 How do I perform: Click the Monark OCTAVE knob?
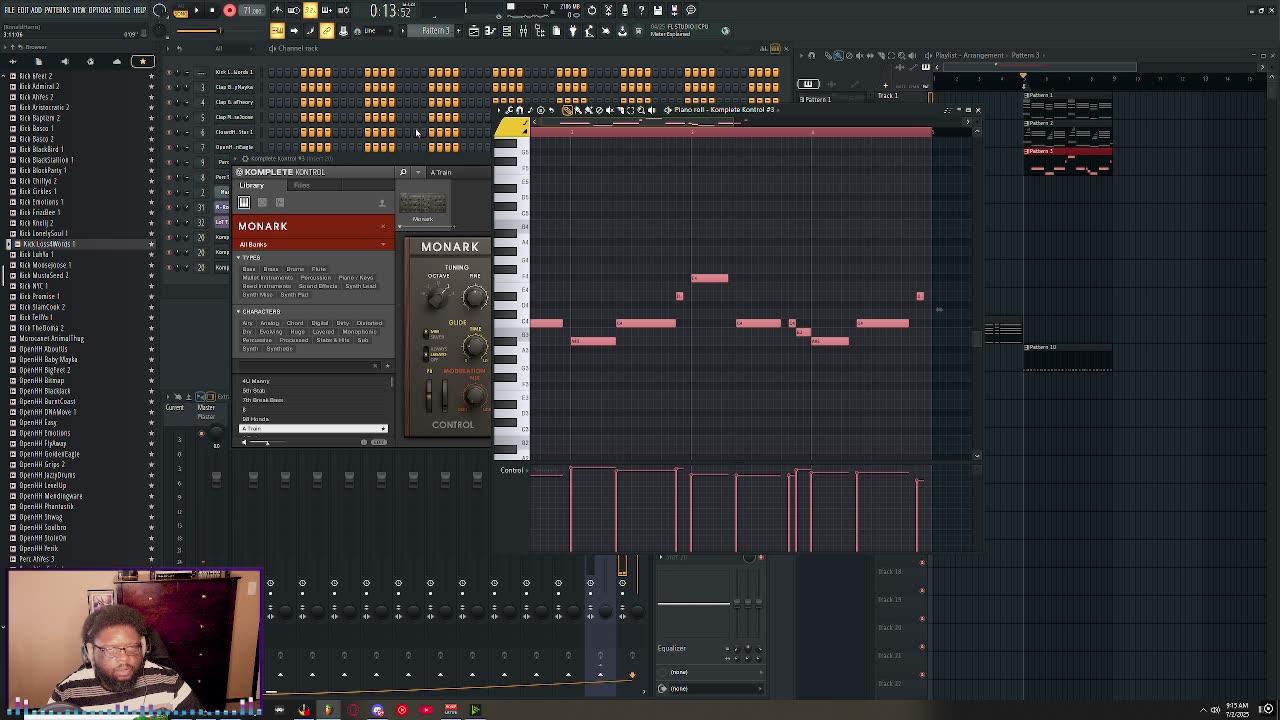click(437, 297)
